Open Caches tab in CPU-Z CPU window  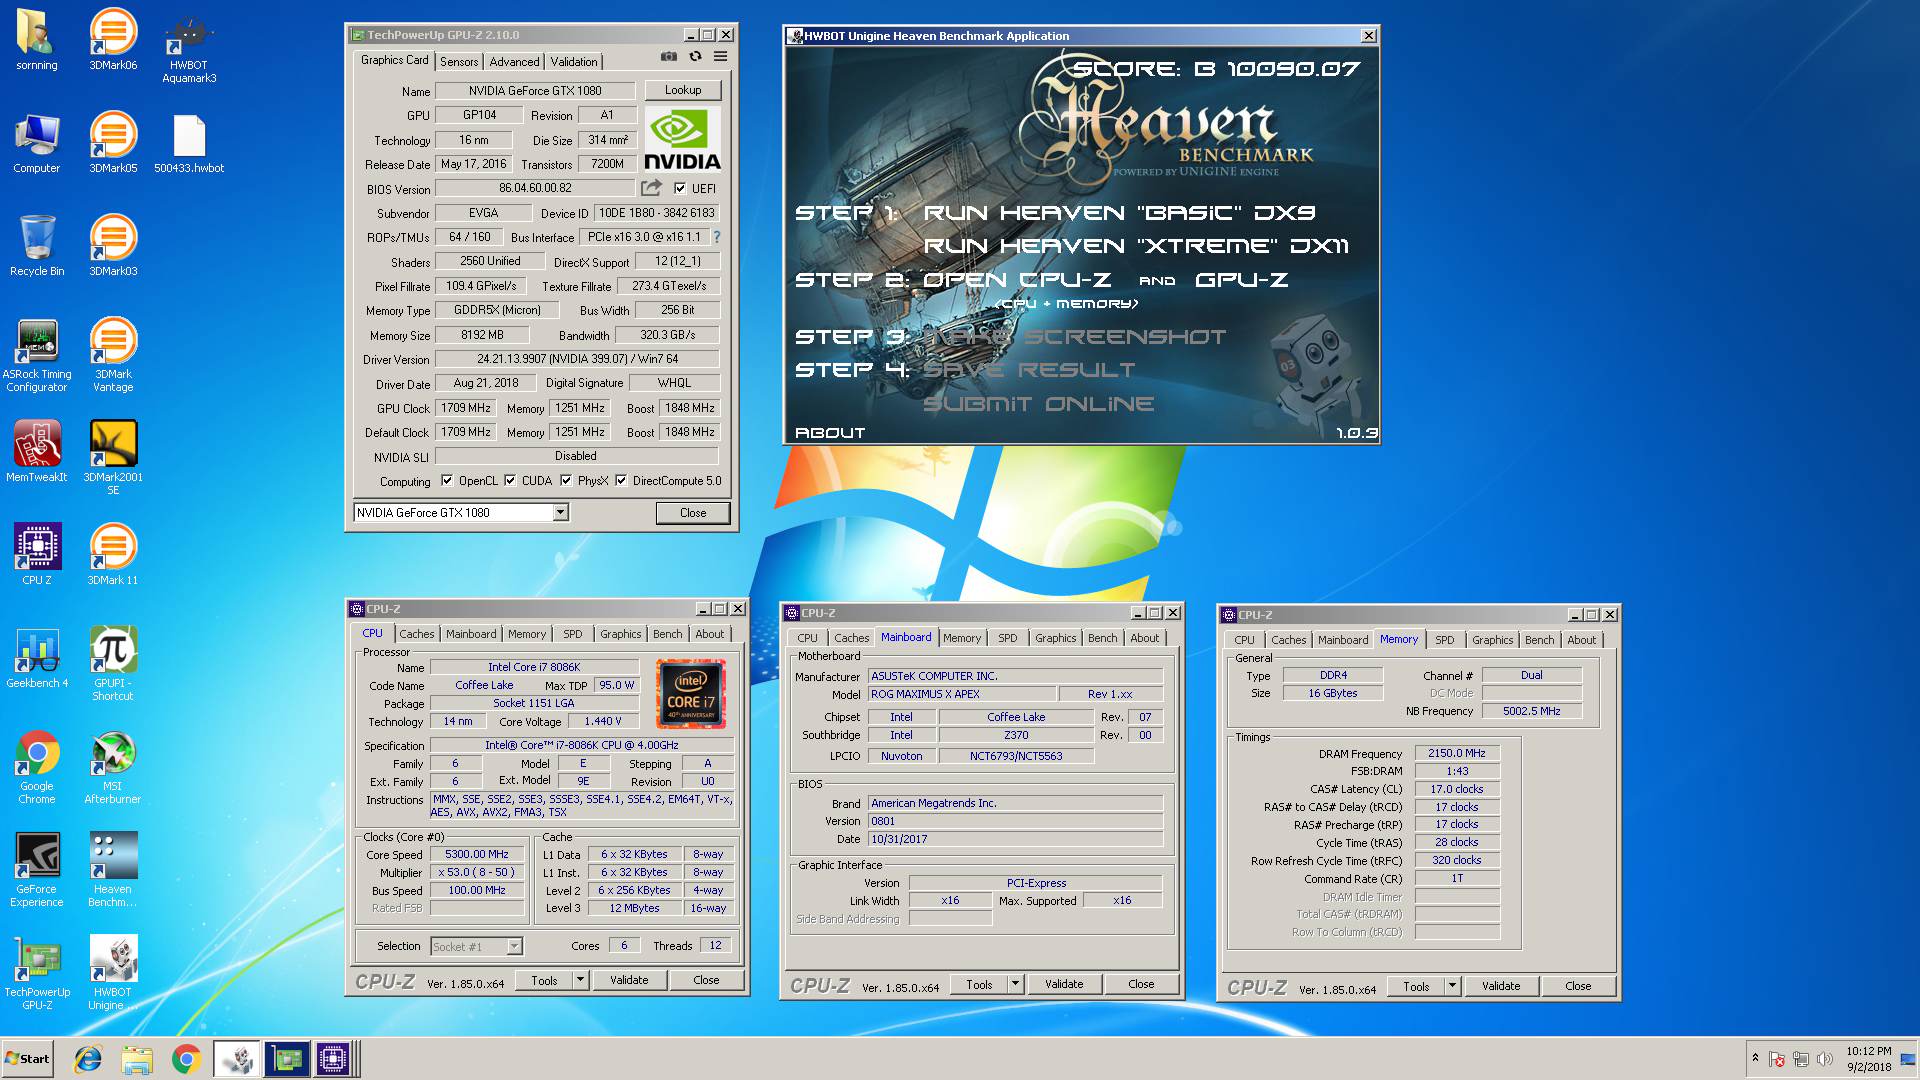pyautogui.click(x=417, y=634)
